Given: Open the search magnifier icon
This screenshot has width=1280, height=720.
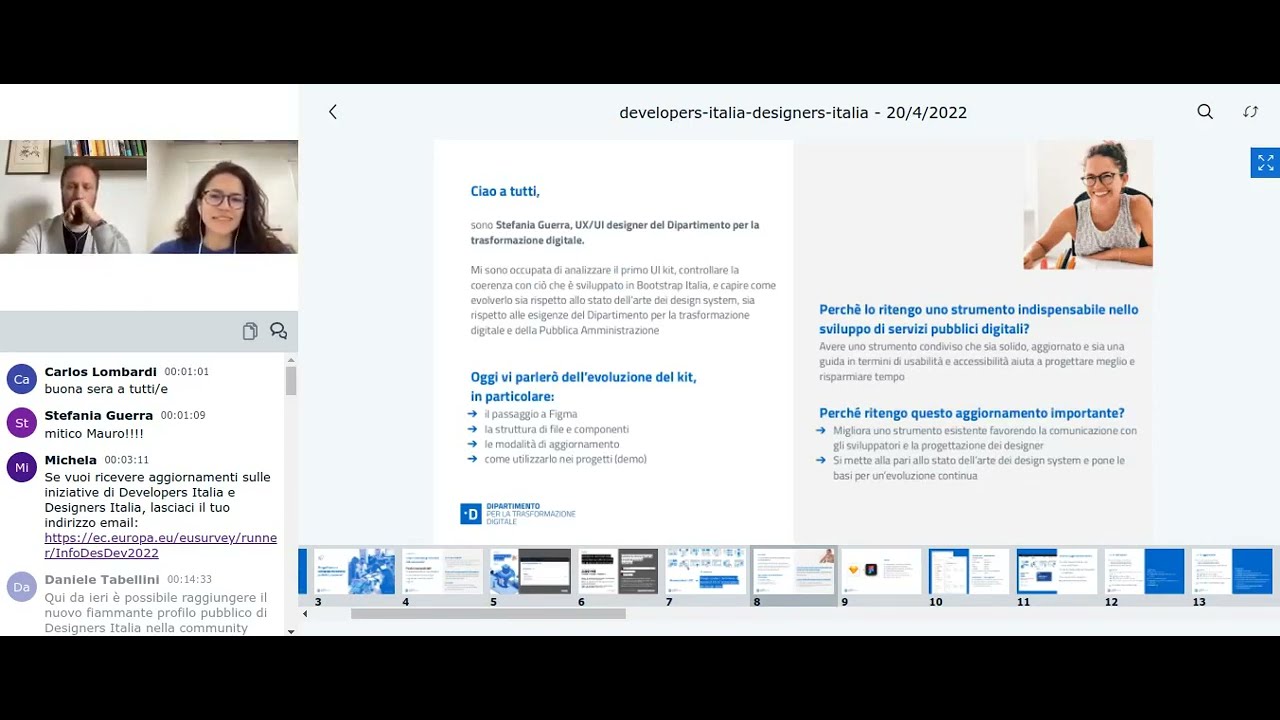Looking at the screenshot, I should pyautogui.click(x=1205, y=112).
